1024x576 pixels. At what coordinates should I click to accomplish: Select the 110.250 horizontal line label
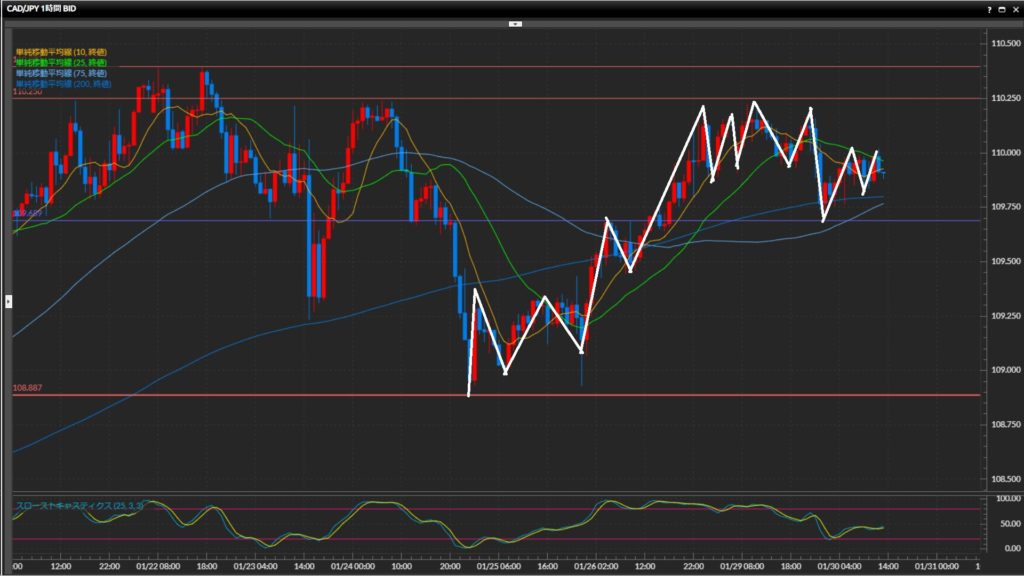coord(27,93)
